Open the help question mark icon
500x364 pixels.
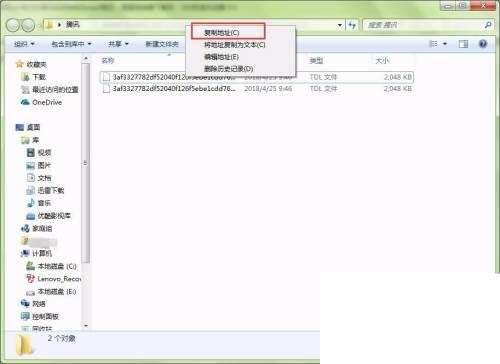(483, 44)
